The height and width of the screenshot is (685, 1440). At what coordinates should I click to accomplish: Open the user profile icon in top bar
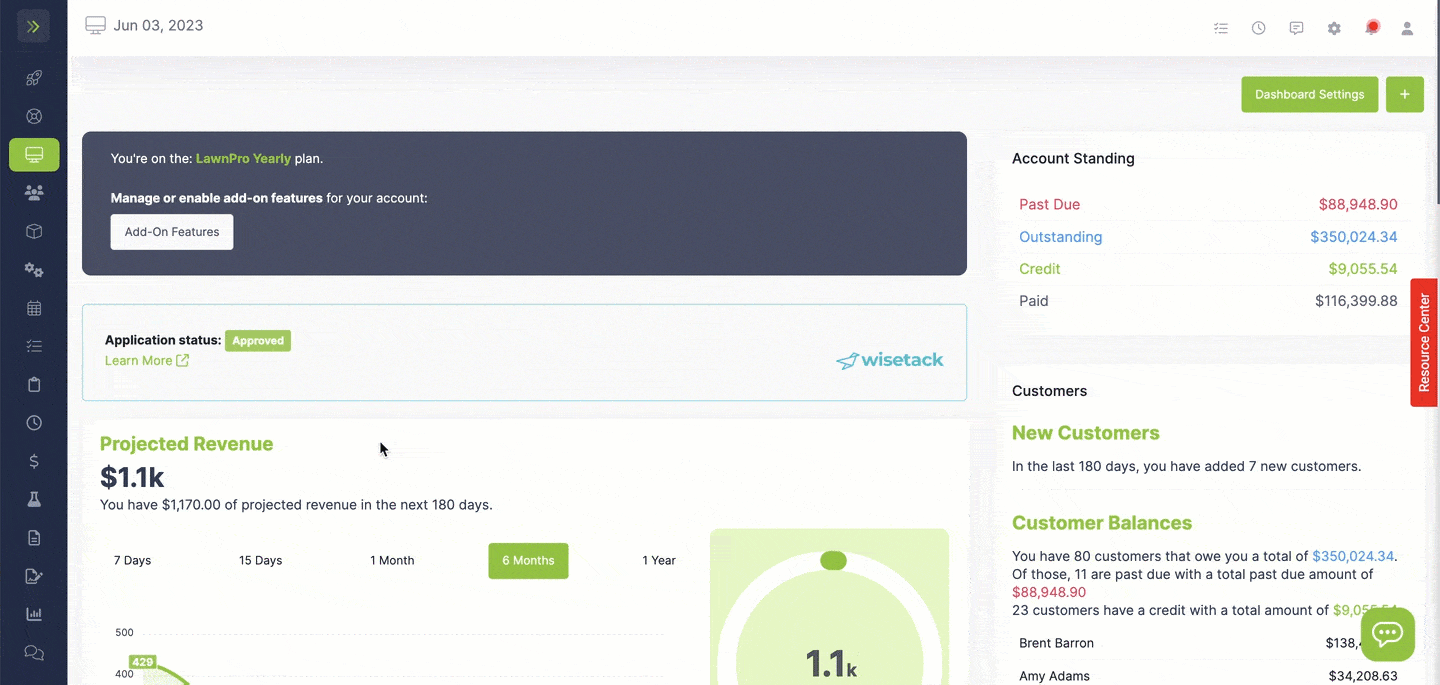point(1407,28)
